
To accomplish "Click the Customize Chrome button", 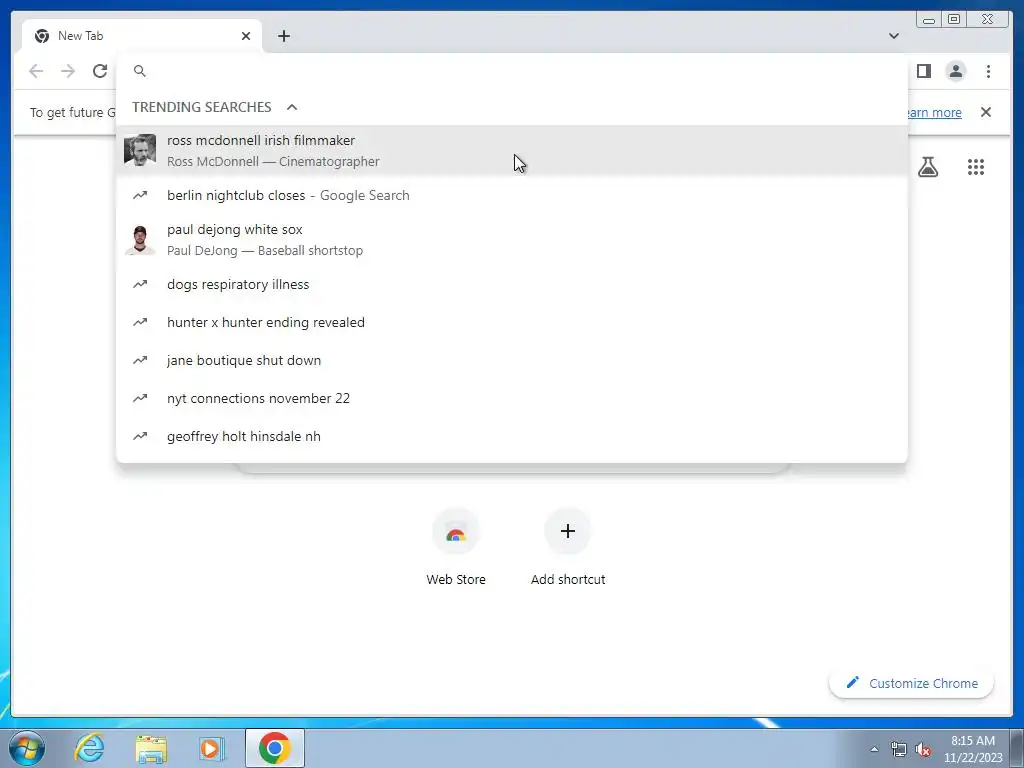I will (911, 683).
